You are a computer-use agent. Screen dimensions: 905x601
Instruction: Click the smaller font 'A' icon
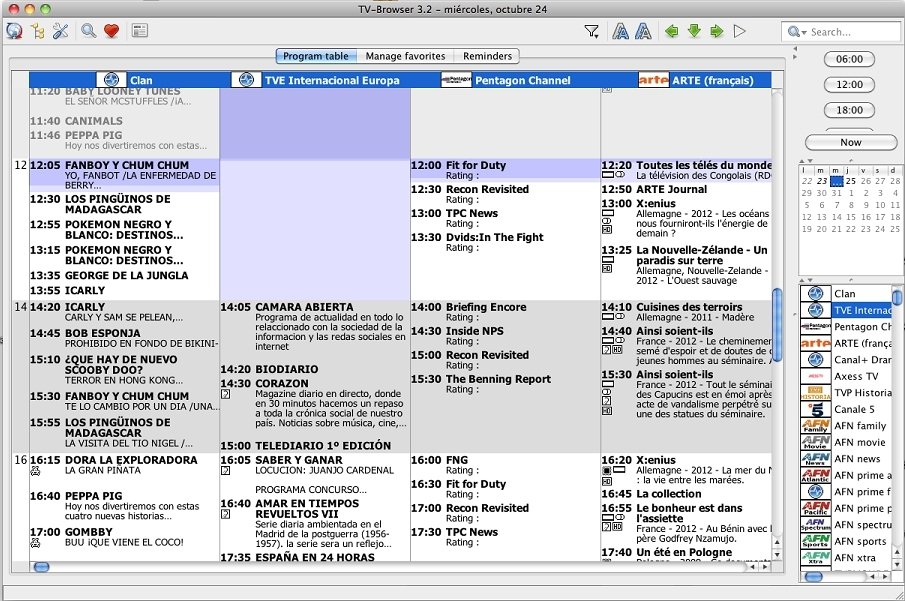tap(643, 31)
